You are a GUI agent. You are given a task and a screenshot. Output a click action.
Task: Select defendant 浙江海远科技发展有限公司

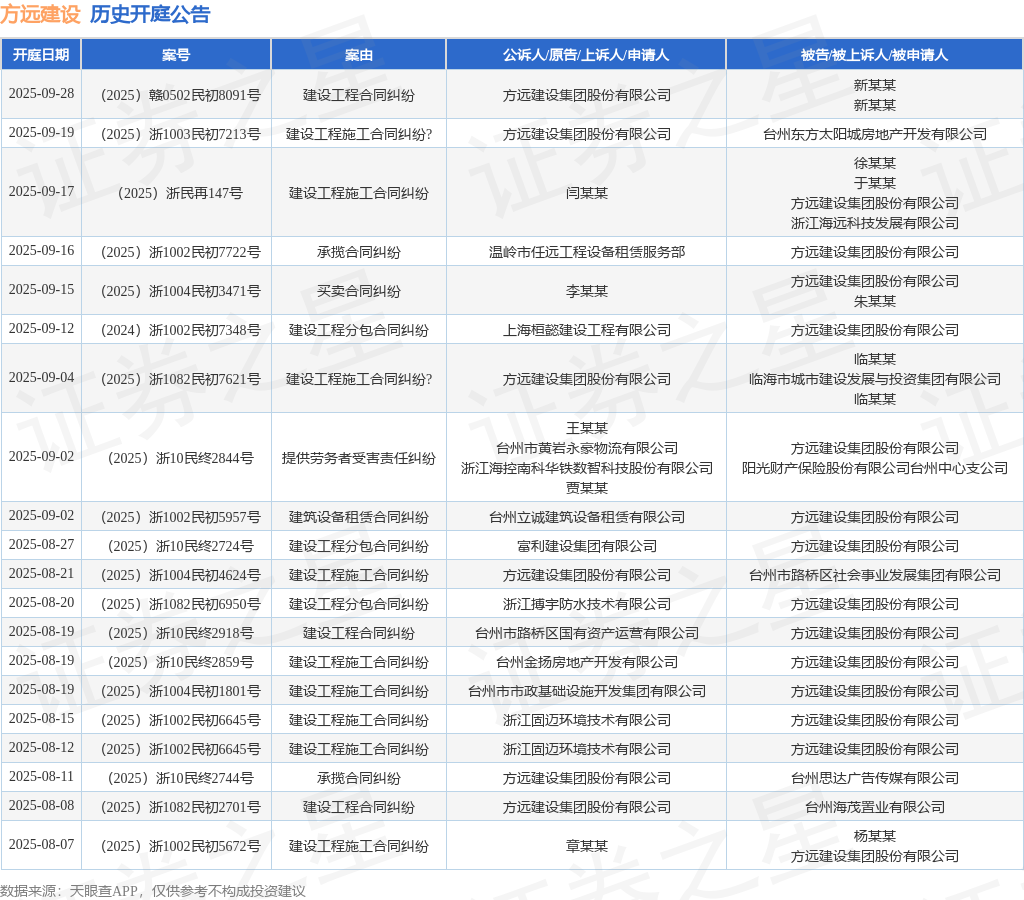click(874, 223)
